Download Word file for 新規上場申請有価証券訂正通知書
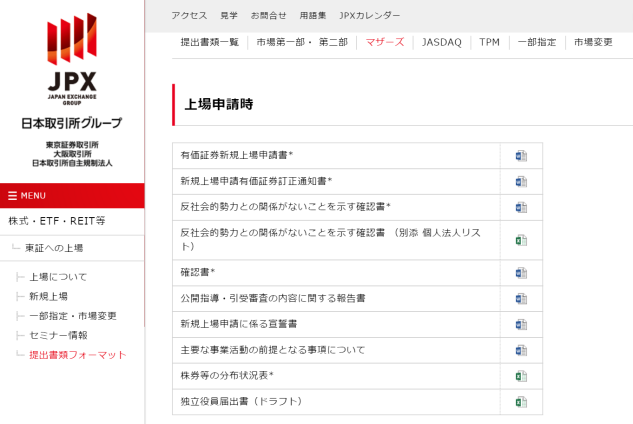Screen dimensions: 633x424 [520, 182]
